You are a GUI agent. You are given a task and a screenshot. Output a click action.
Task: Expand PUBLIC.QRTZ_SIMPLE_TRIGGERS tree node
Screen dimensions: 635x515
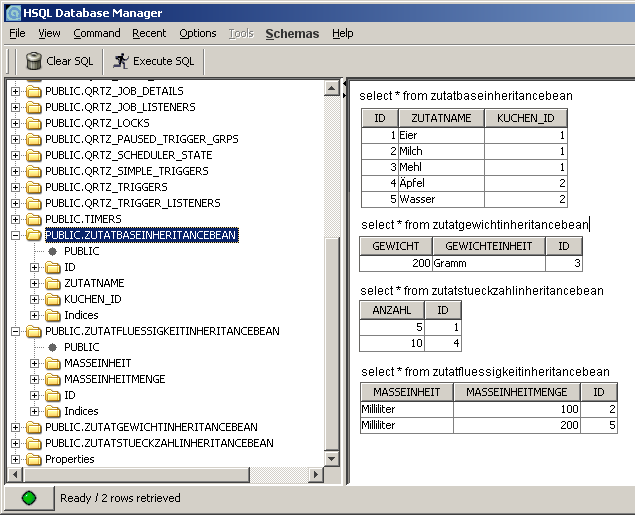(x=15, y=171)
